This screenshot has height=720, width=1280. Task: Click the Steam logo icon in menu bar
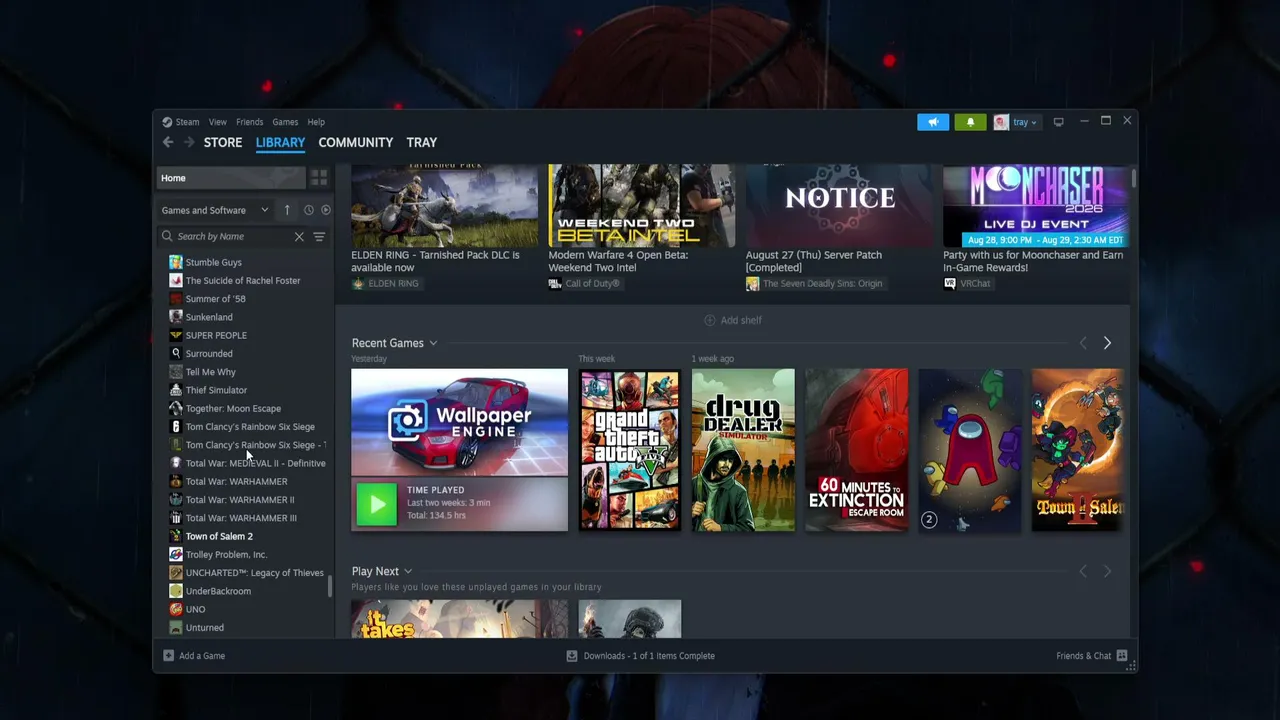[x=167, y=122]
